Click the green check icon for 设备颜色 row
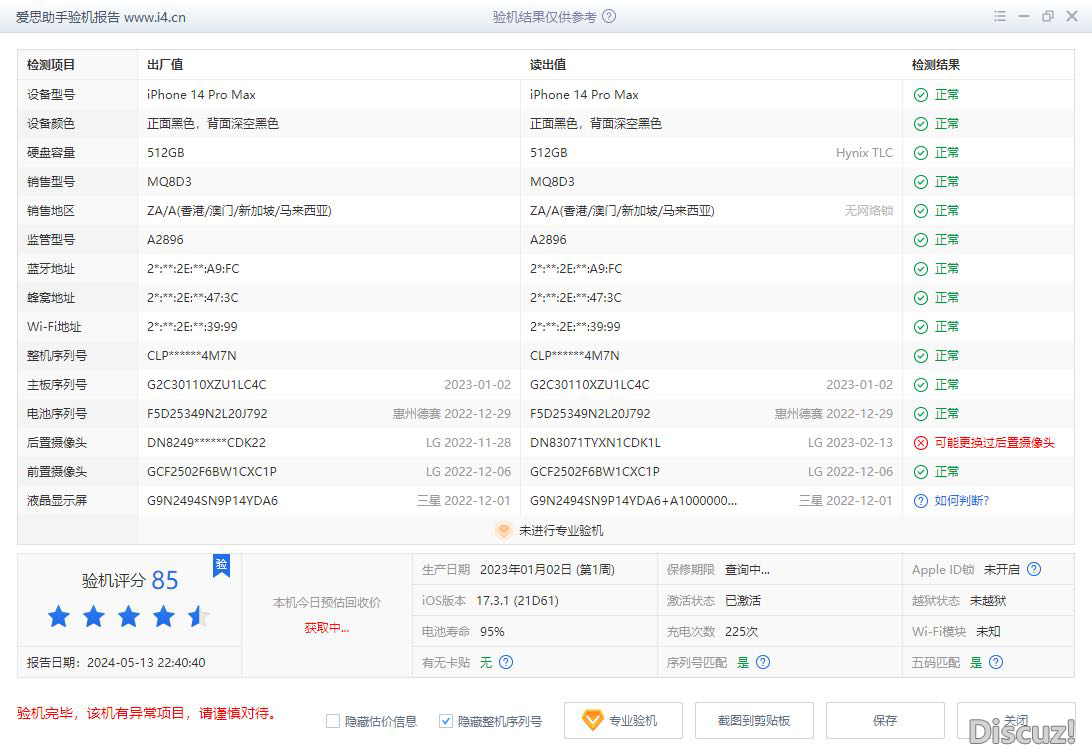 point(921,124)
